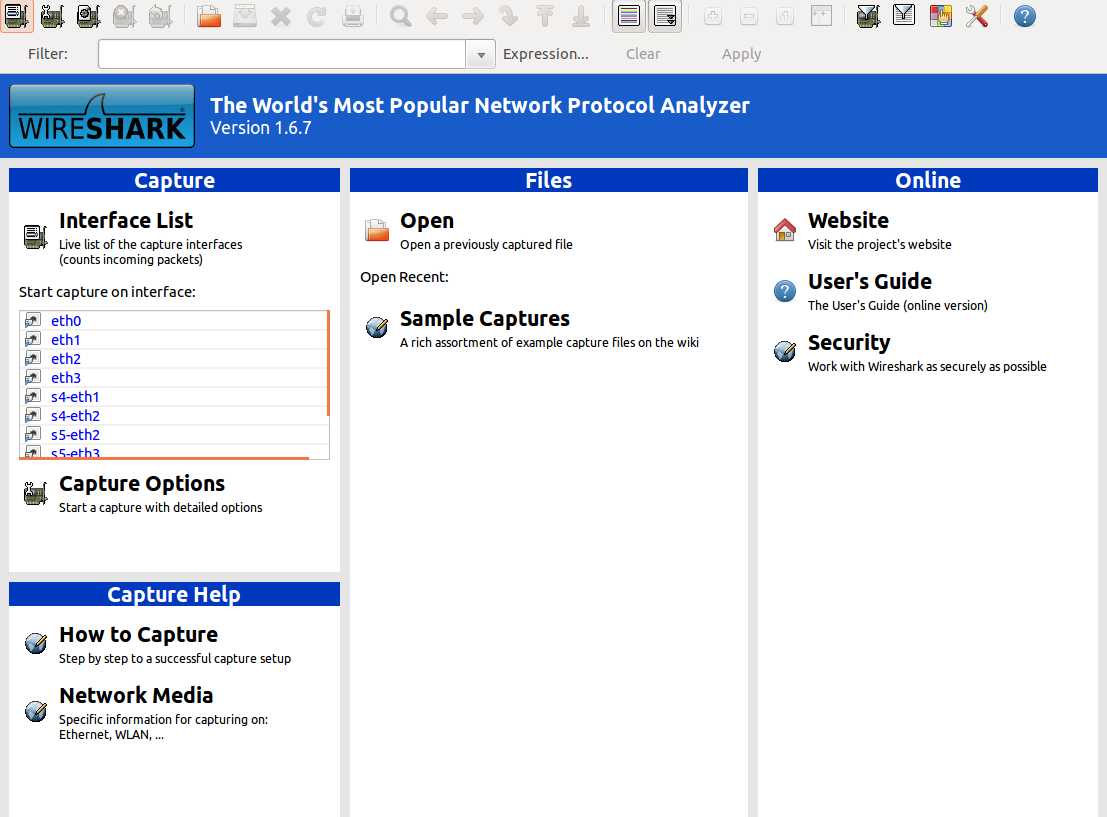Viewport: 1107px width, 817px height.
Task: Open How to Capture help
Action: pos(138,635)
